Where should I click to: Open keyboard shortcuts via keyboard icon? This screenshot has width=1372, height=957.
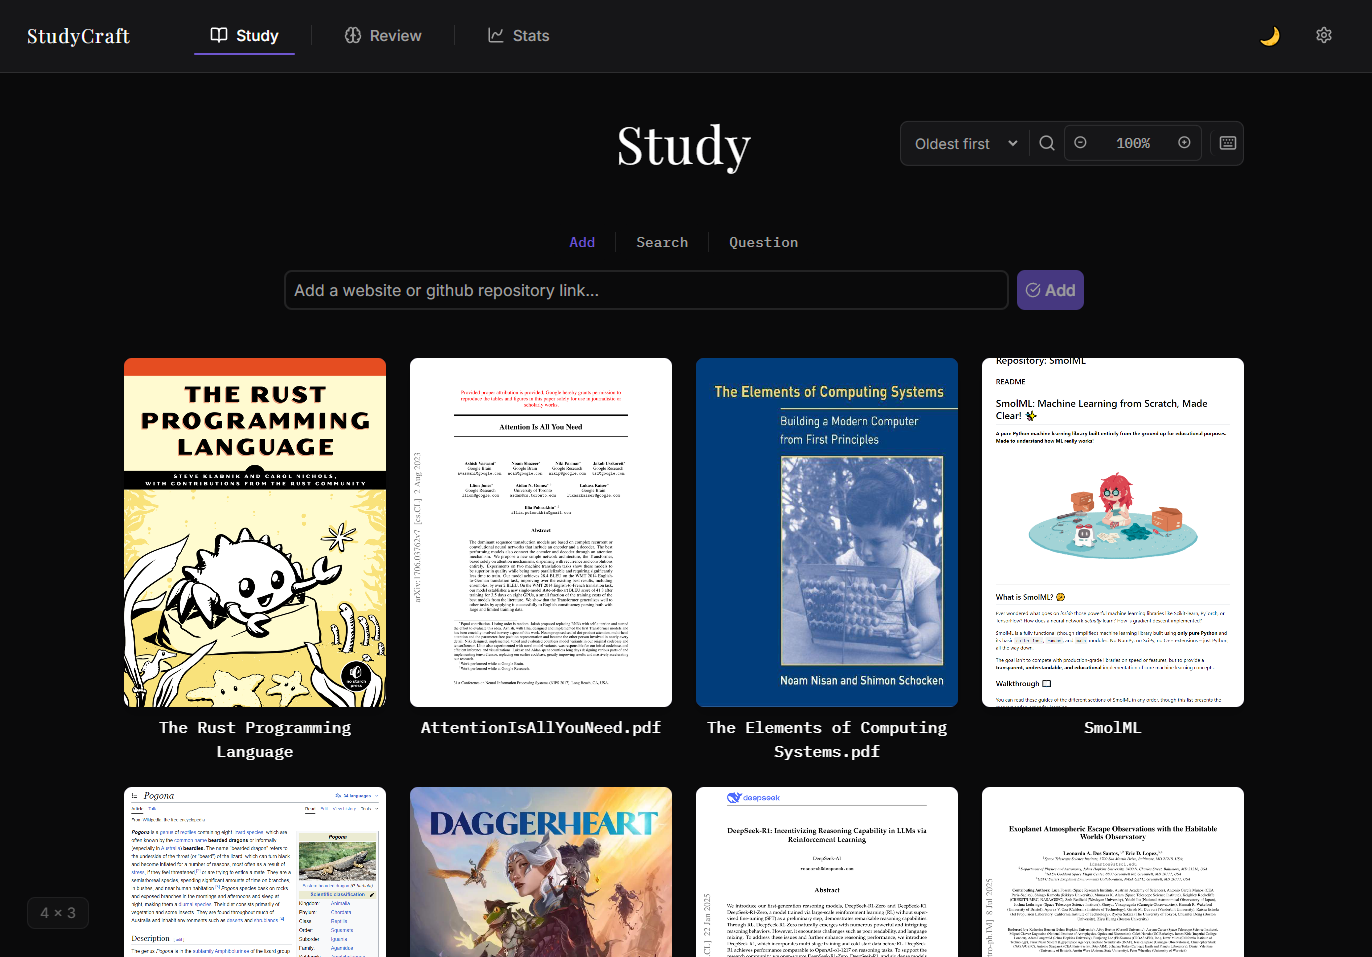tap(1227, 143)
